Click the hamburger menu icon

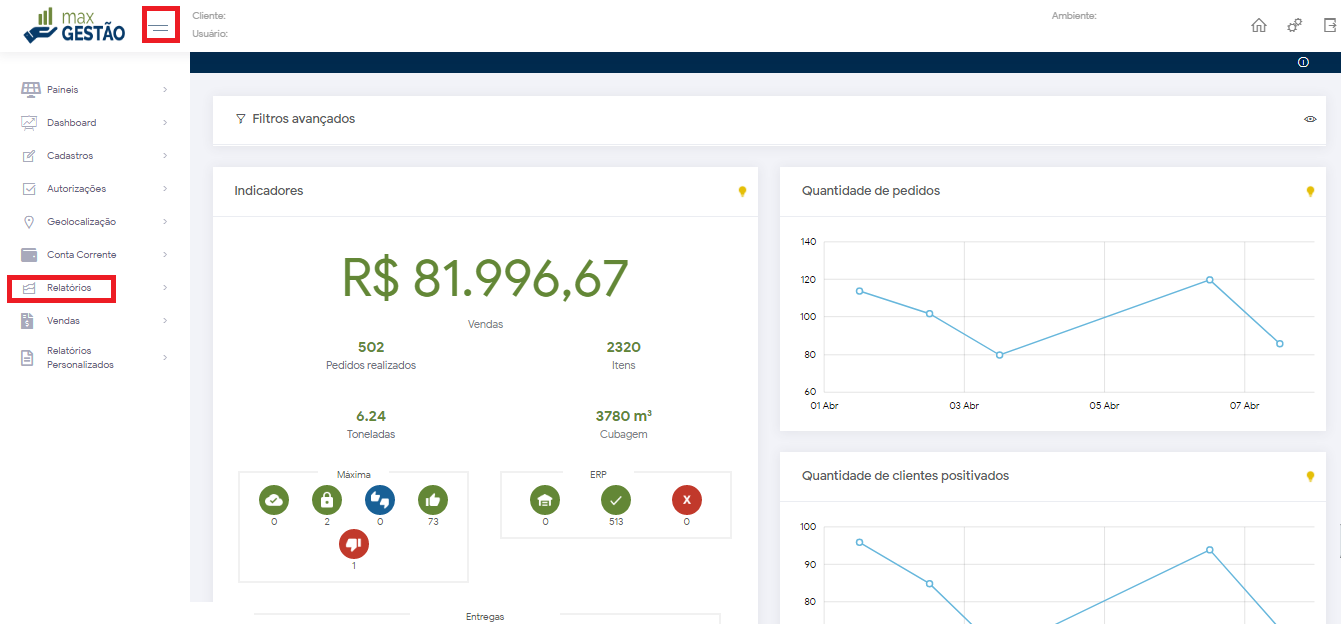160,25
